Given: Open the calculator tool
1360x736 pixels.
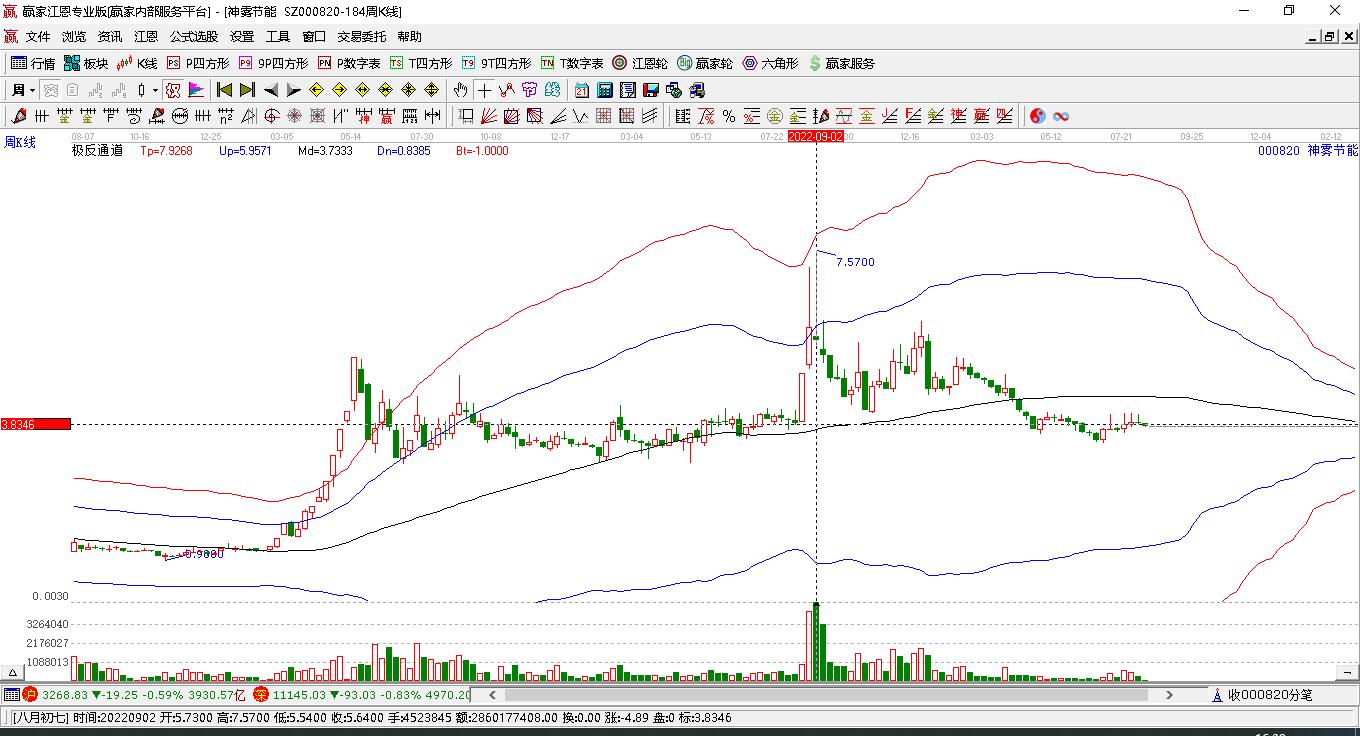Looking at the screenshot, I should 605,90.
